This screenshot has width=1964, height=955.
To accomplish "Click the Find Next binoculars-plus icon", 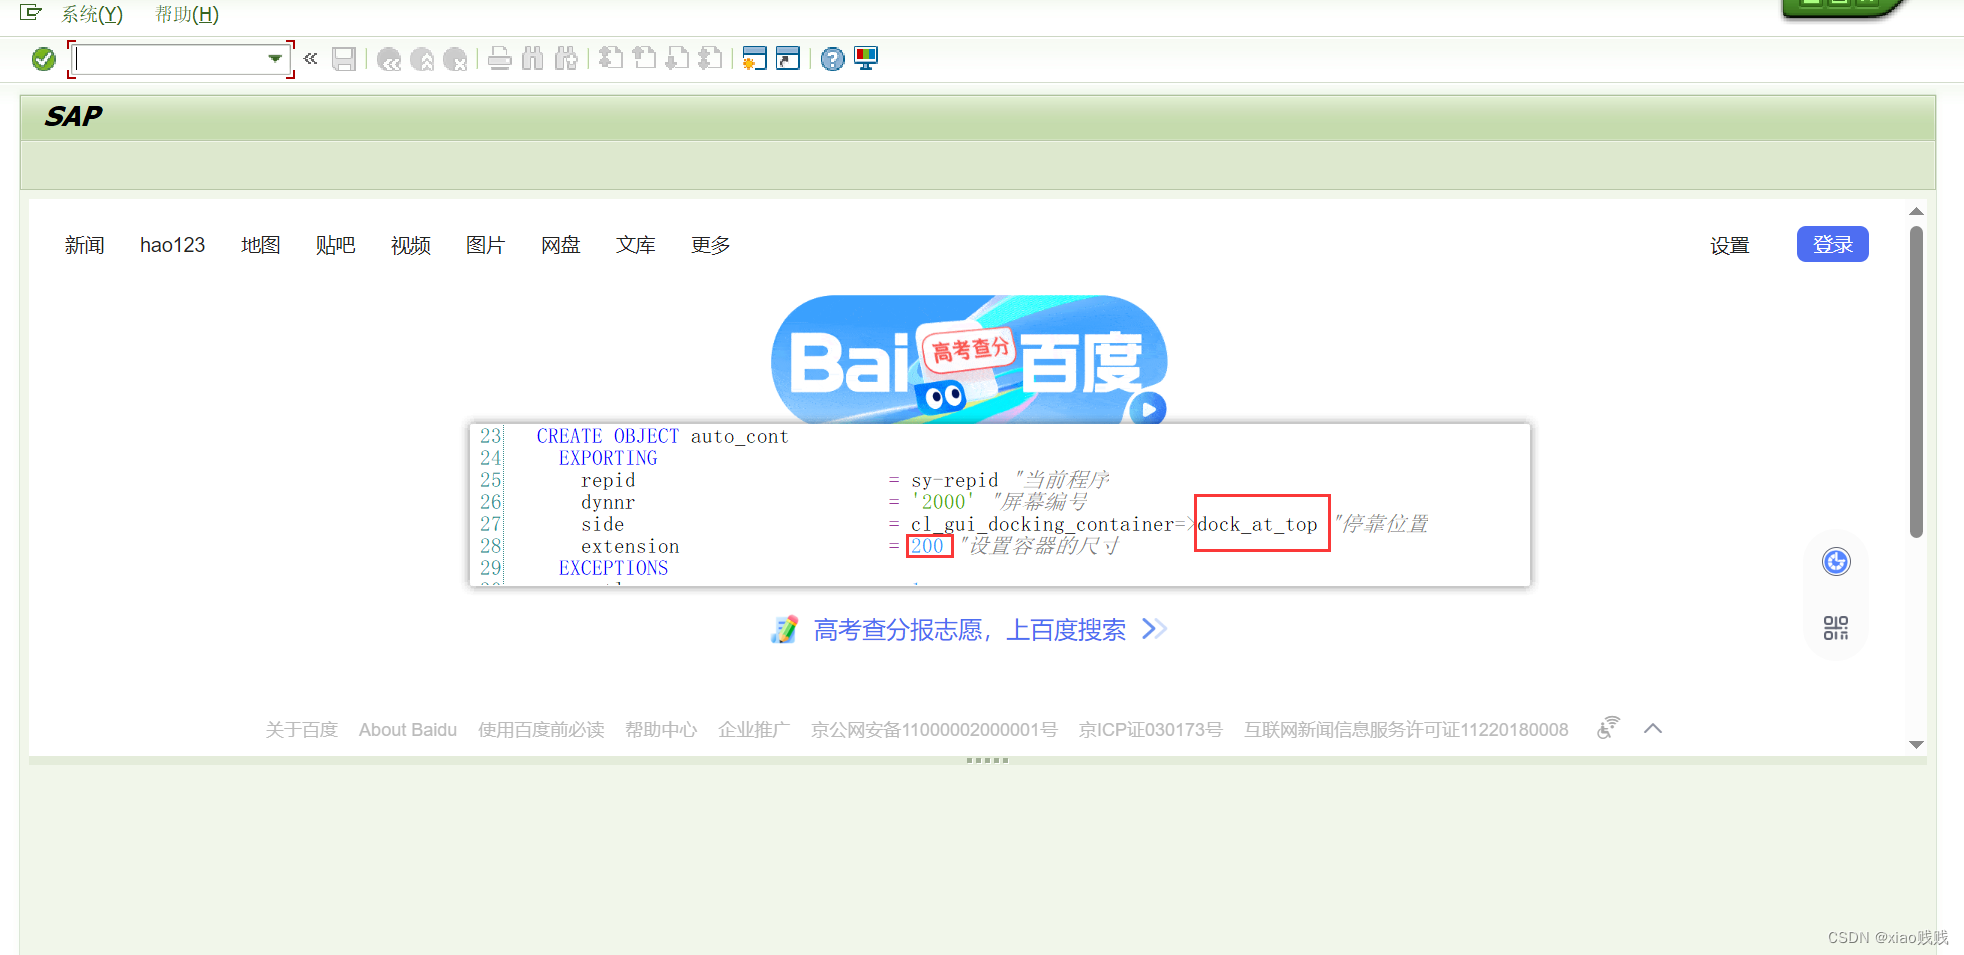I will (x=566, y=59).
